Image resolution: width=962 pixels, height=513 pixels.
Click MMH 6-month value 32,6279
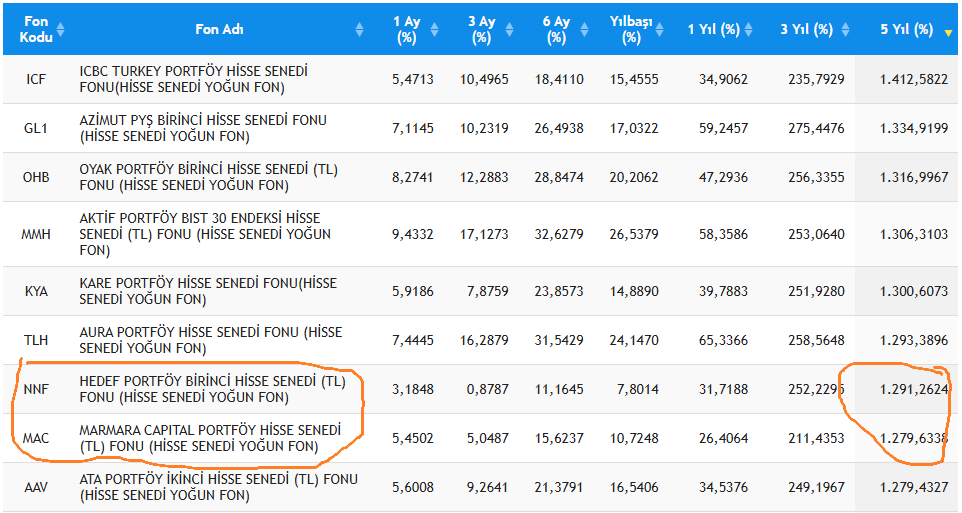[559, 234]
